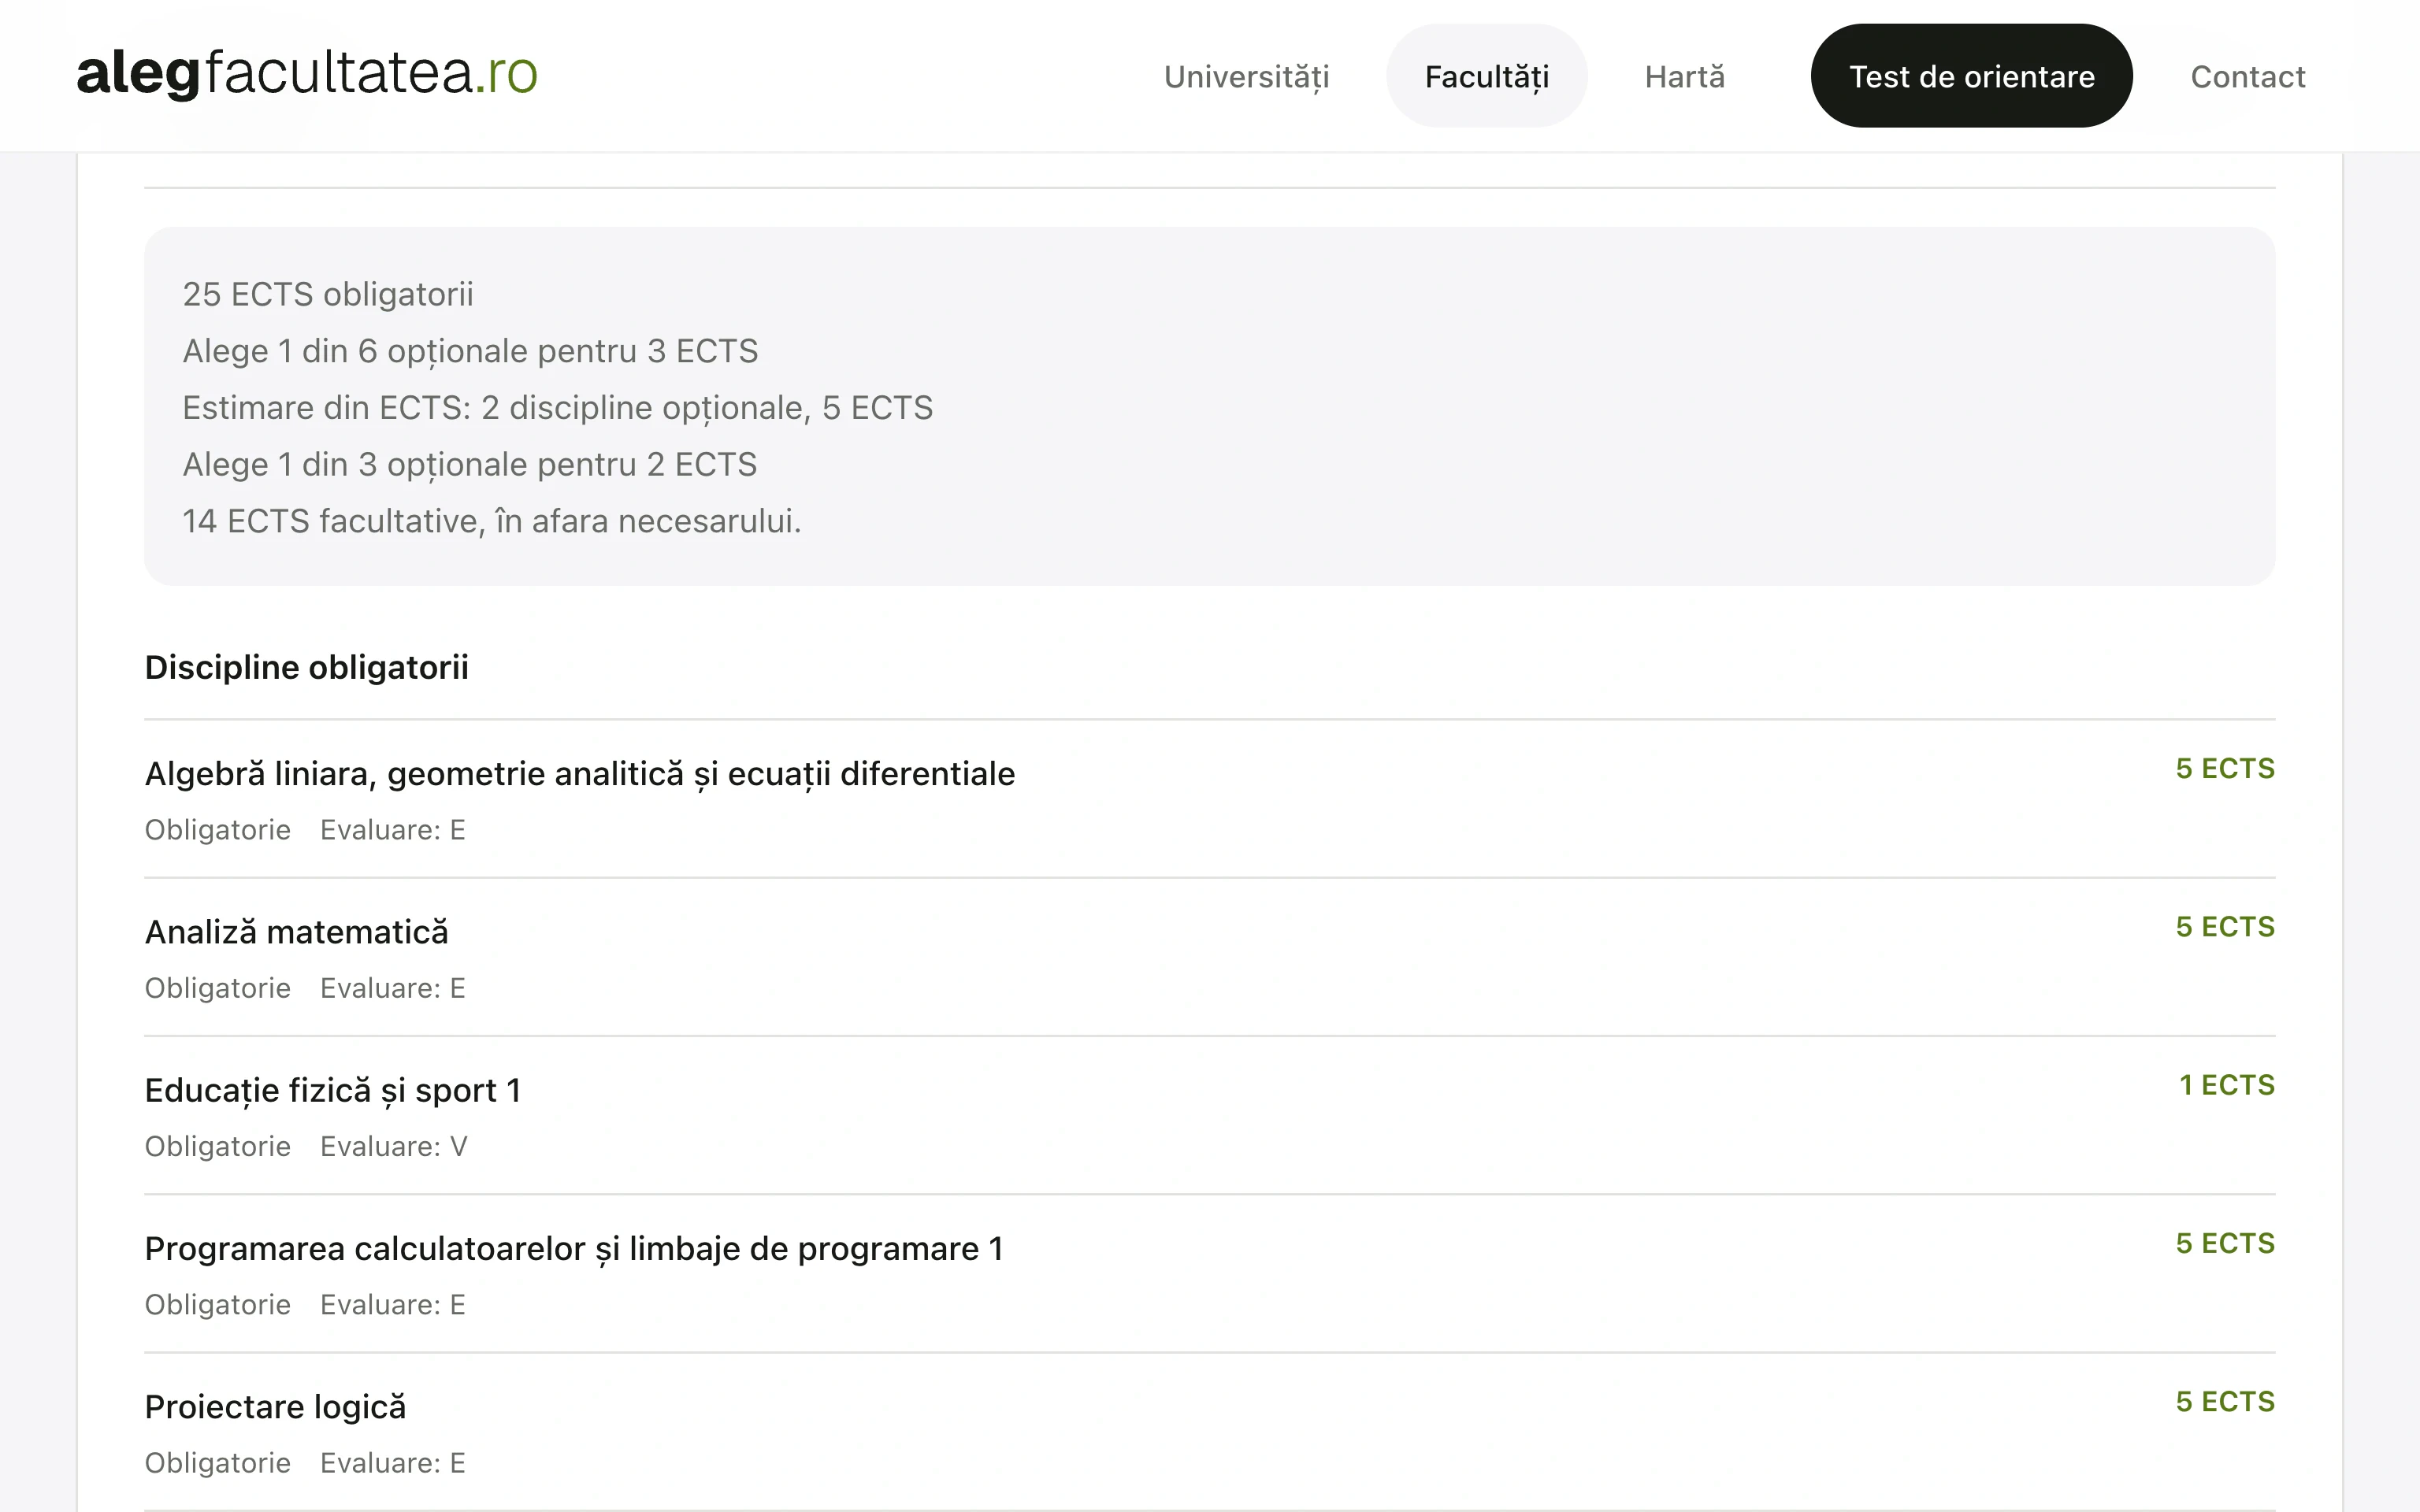Image resolution: width=2420 pixels, height=1512 pixels.
Task: Open 'Programarea calculatoarelor și limbaje de programare 1'
Action: 1209,1273
